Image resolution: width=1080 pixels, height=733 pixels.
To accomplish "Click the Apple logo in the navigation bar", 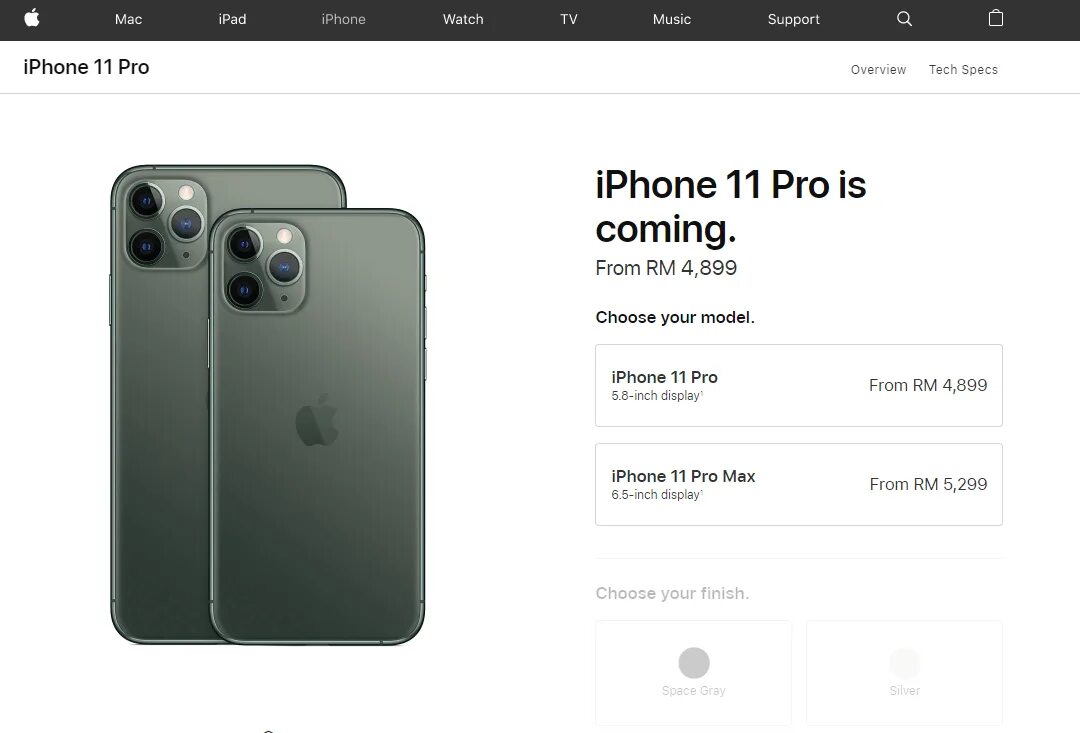I will (x=32, y=19).
